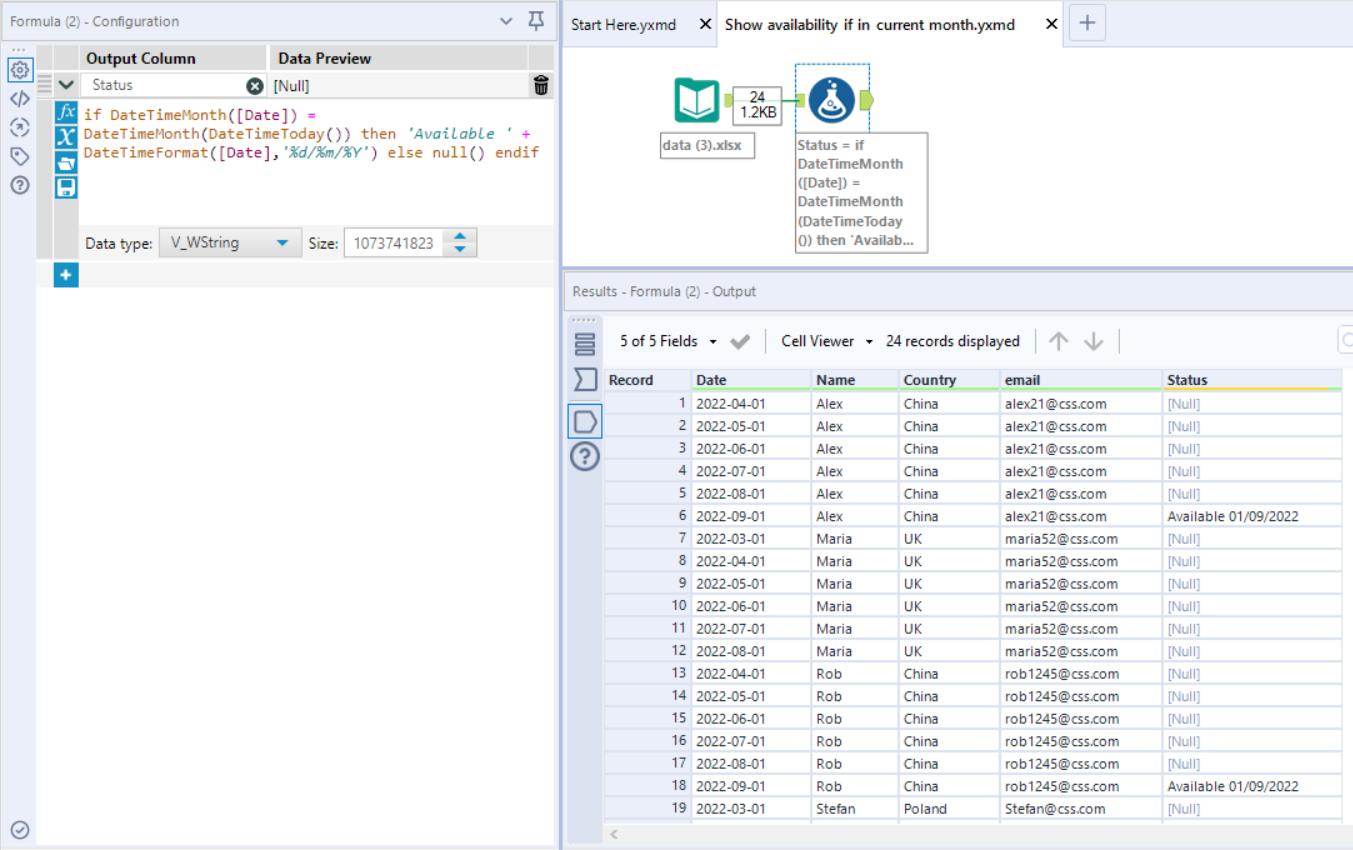Select the Formula tool on canvas
1353x850 pixels.
(x=832, y=100)
